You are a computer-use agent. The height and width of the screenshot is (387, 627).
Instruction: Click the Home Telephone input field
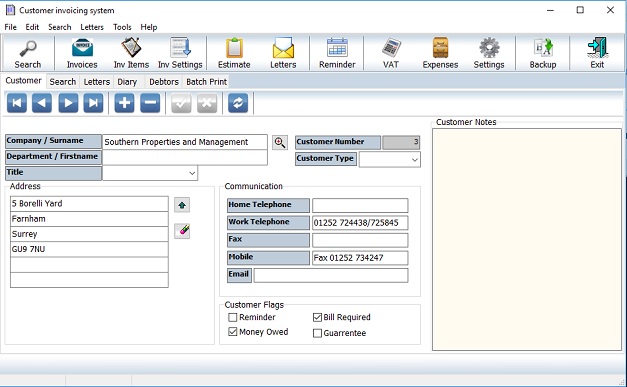point(360,205)
